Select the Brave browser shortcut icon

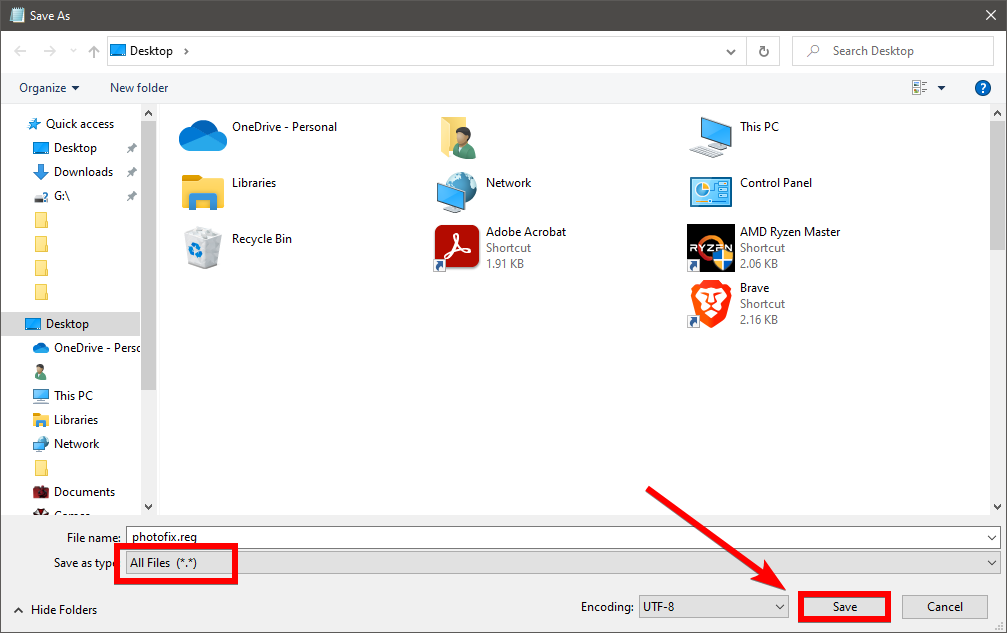click(x=711, y=304)
